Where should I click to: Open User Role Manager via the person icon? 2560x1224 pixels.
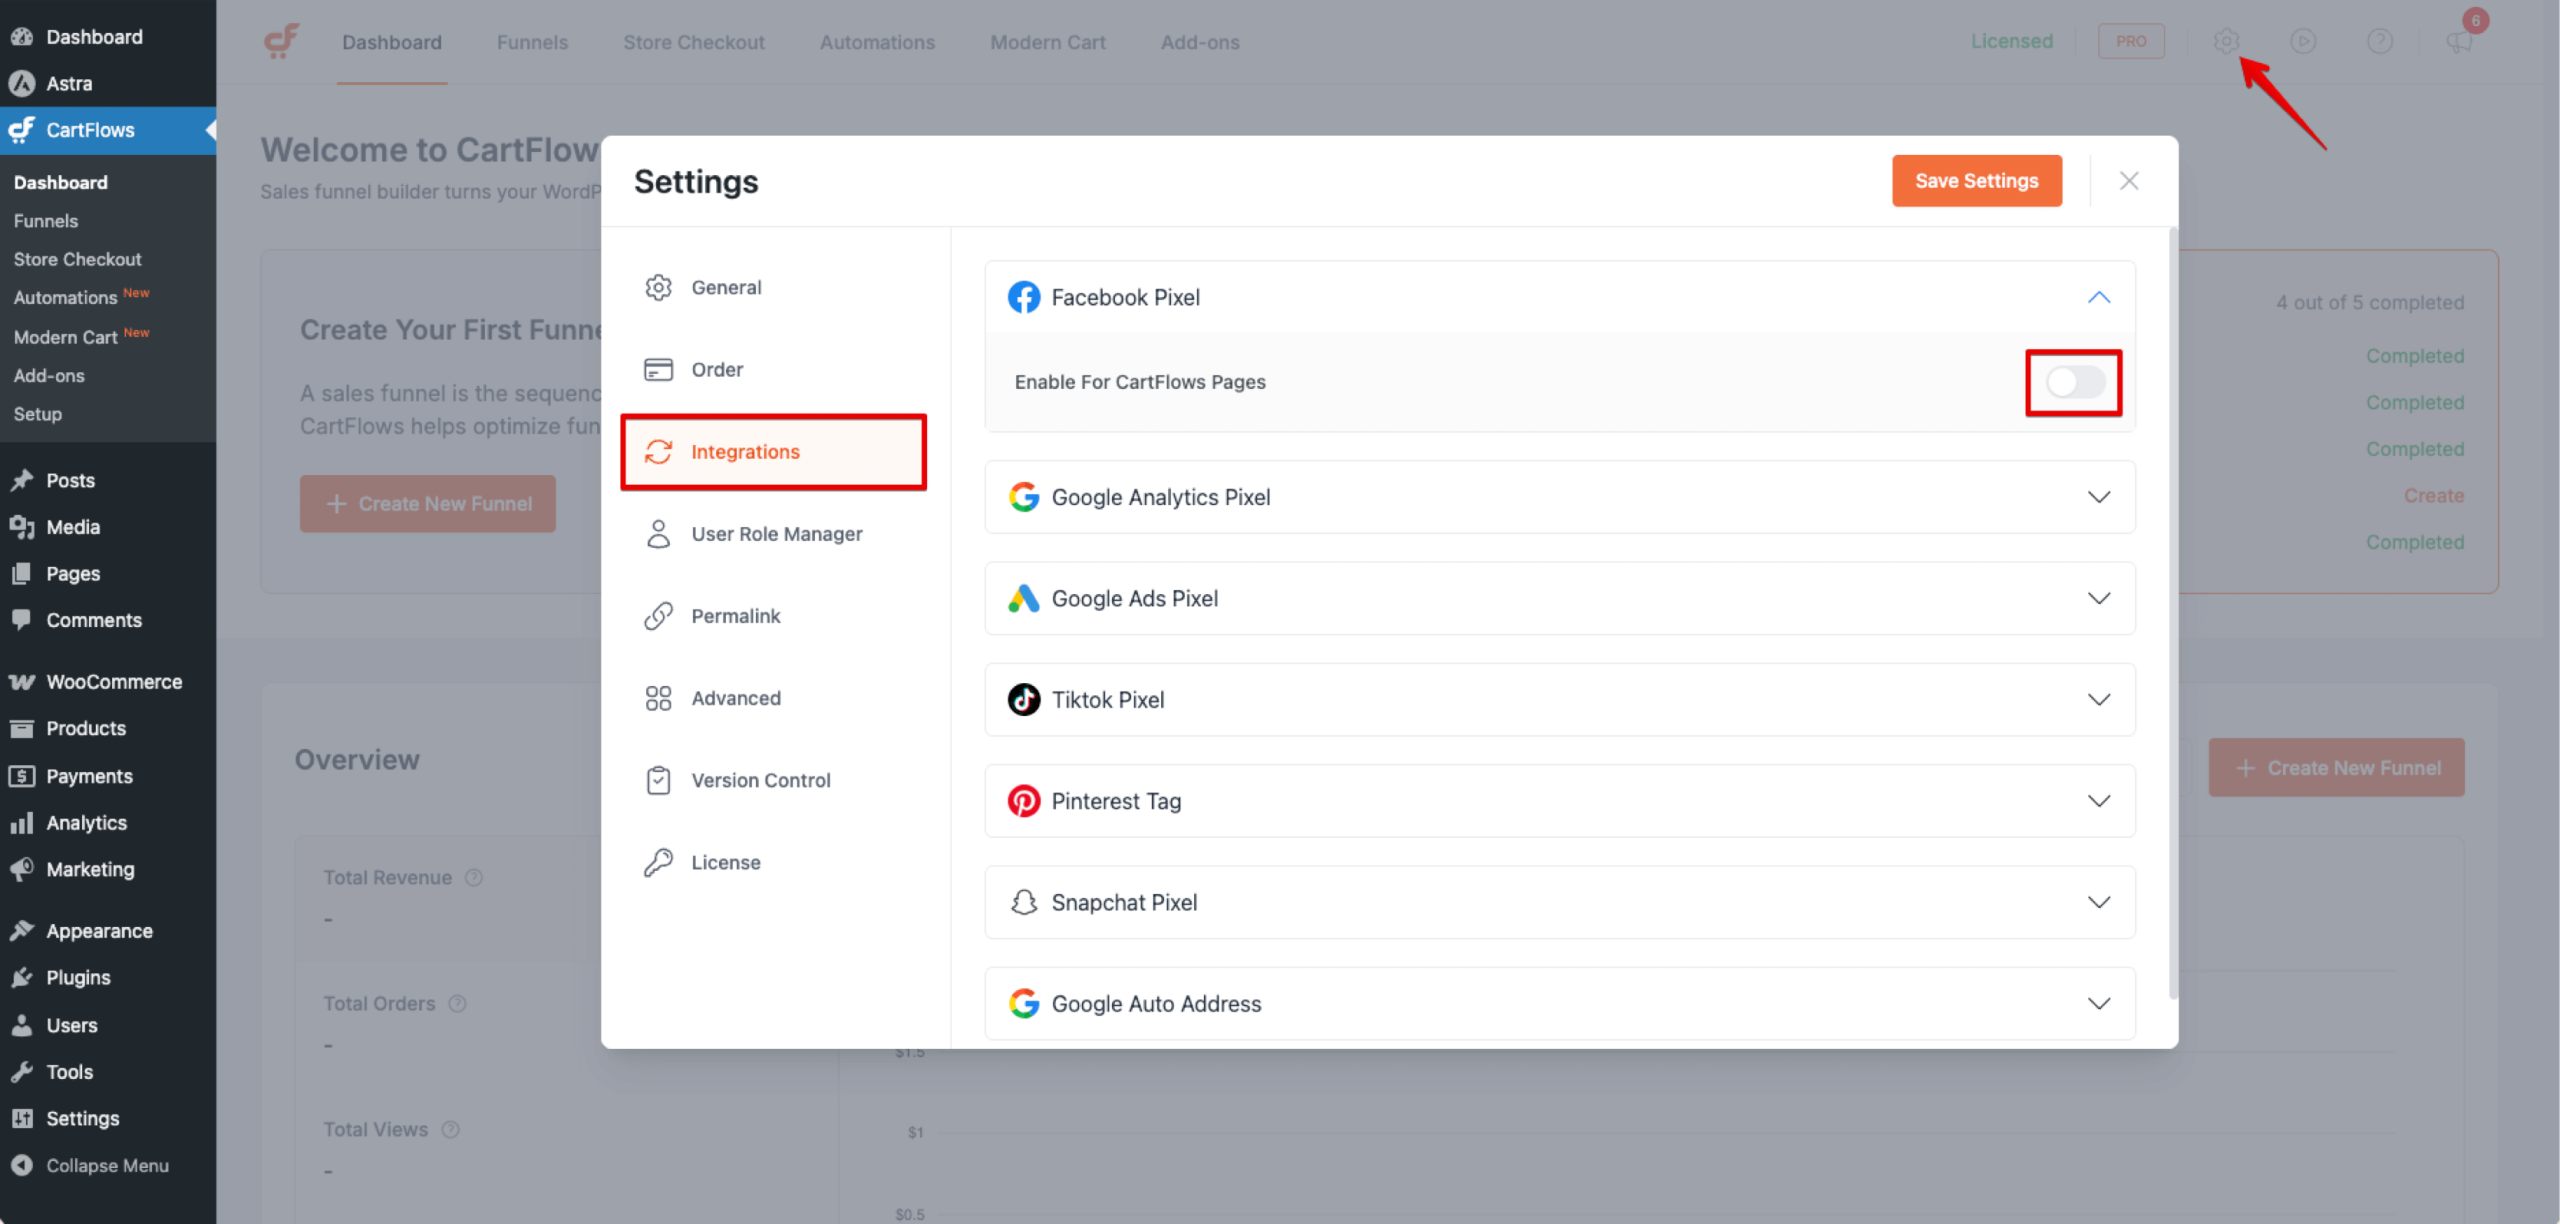tap(658, 534)
